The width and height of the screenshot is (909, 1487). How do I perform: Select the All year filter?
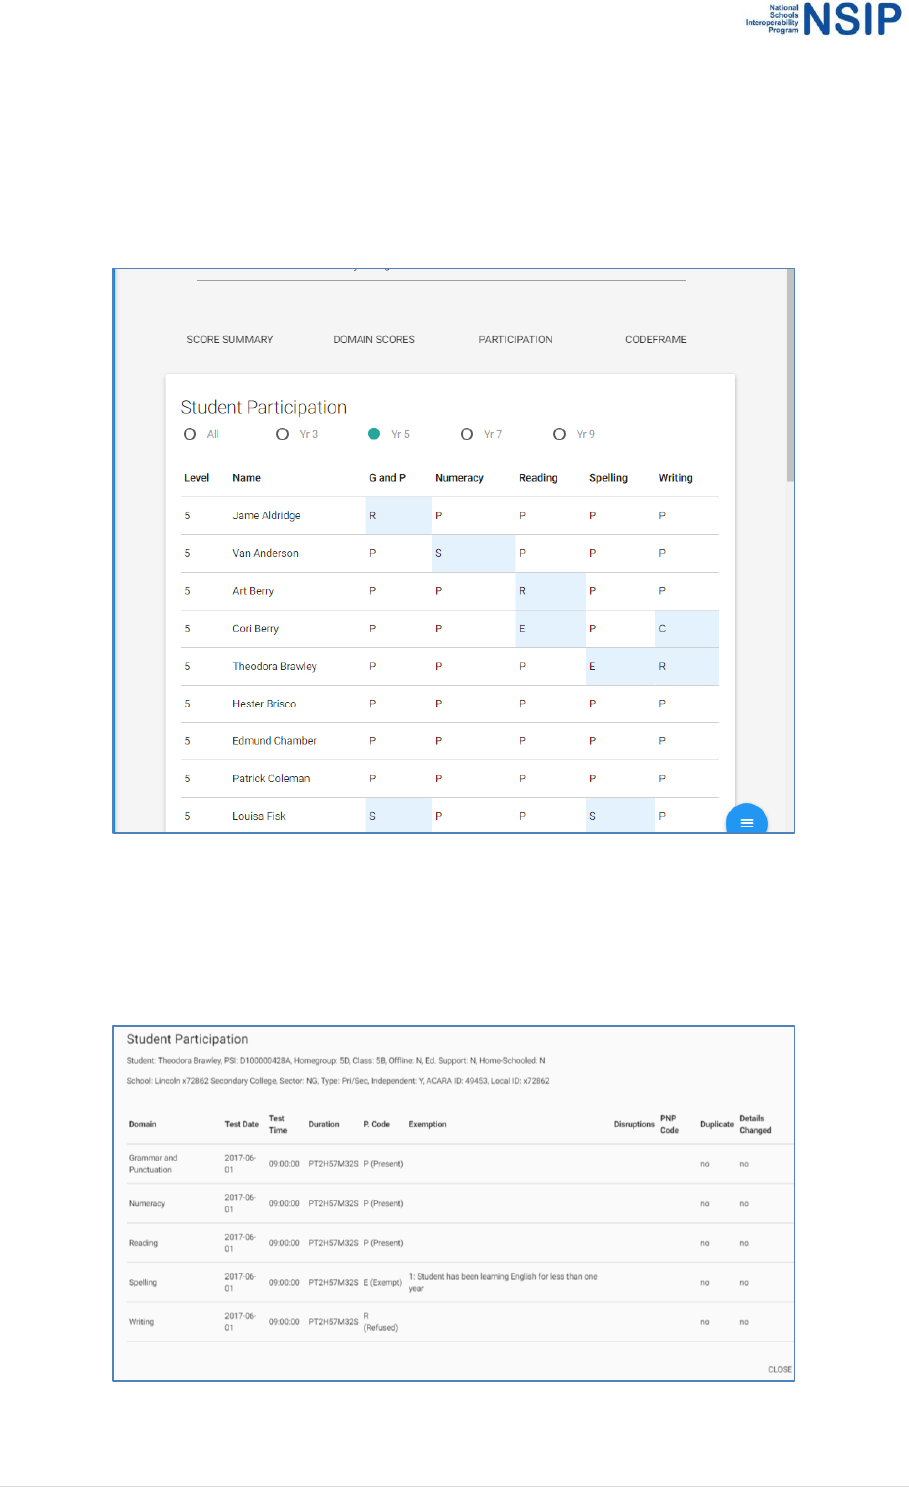pyautogui.click(x=190, y=434)
